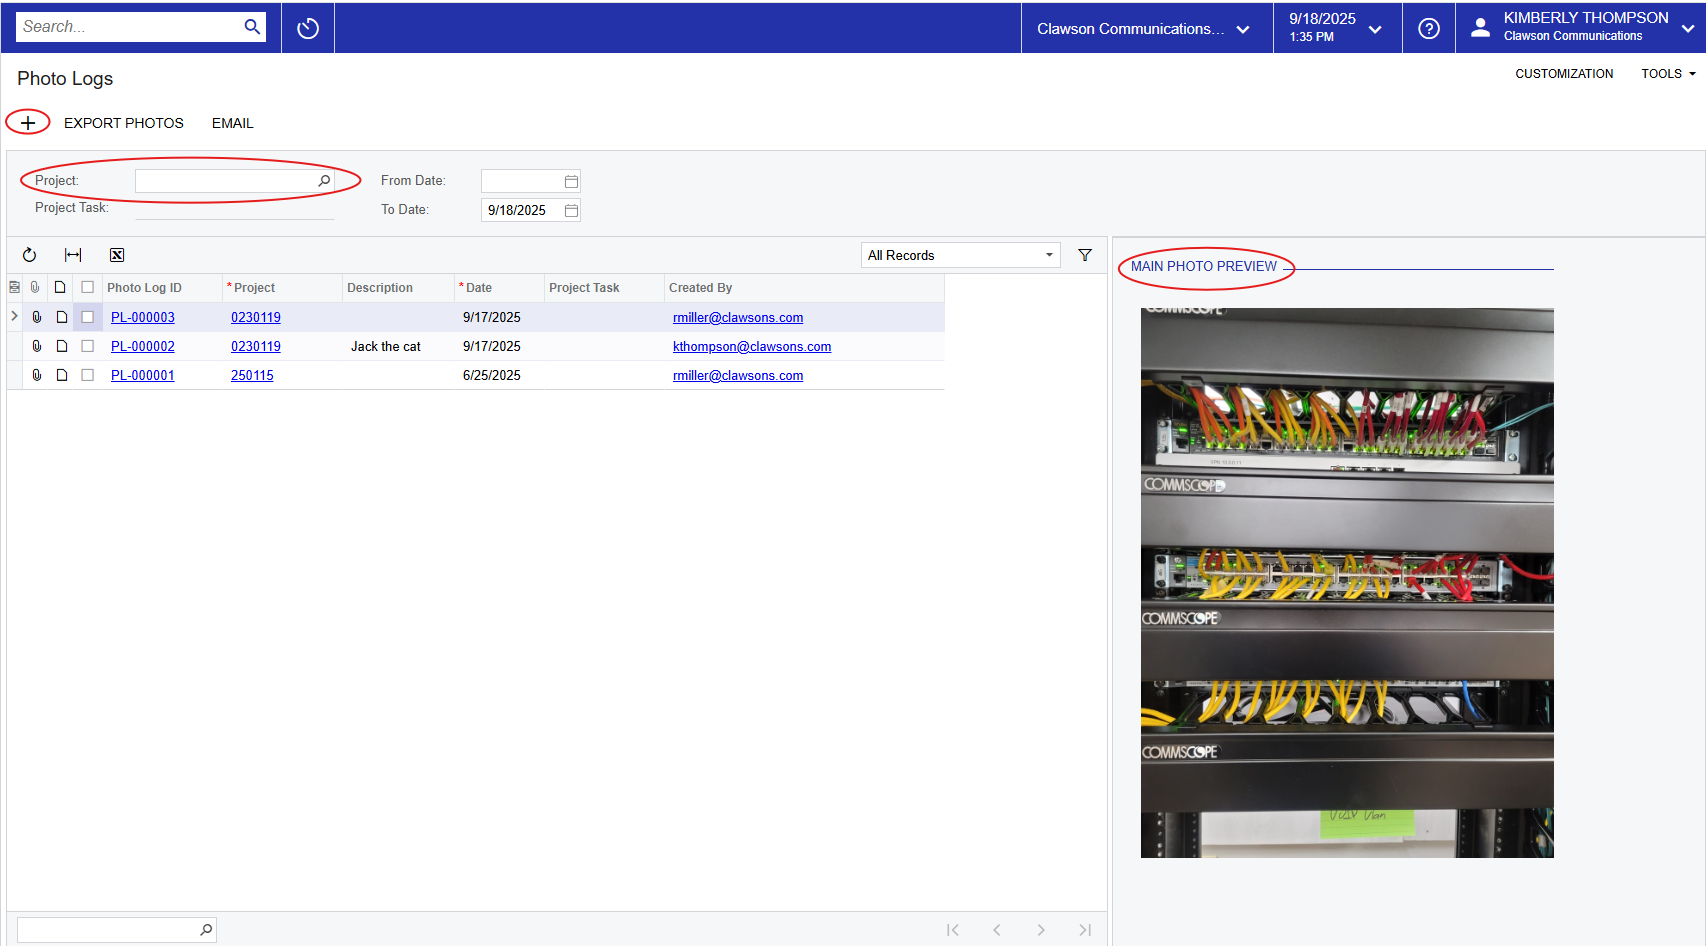This screenshot has height=946, width=1706.
Task: Open the help question mark icon
Action: [x=1429, y=28]
